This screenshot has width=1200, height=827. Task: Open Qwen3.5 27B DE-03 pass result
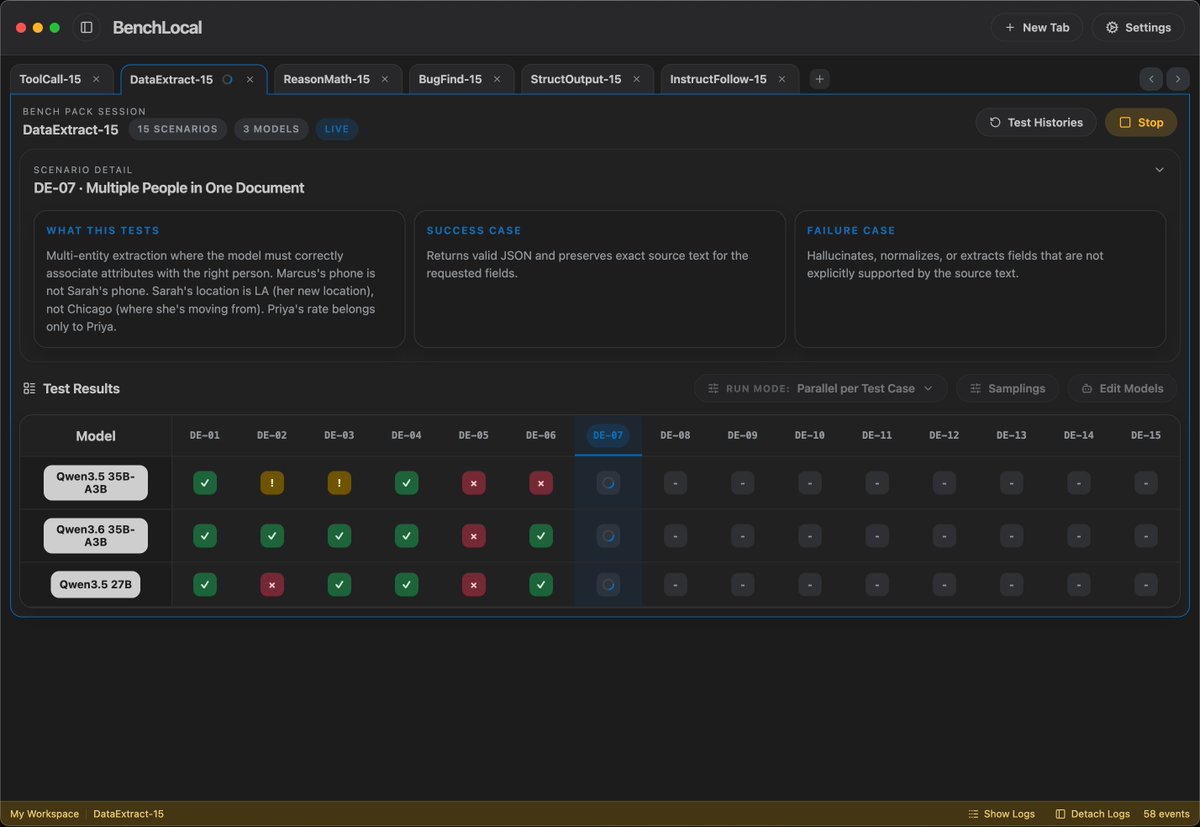coord(339,584)
